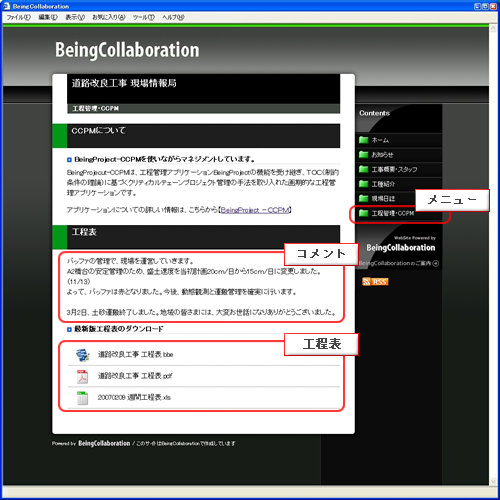
Task: Open the 現場日誌 sidebar link
Action: [x=383, y=199]
